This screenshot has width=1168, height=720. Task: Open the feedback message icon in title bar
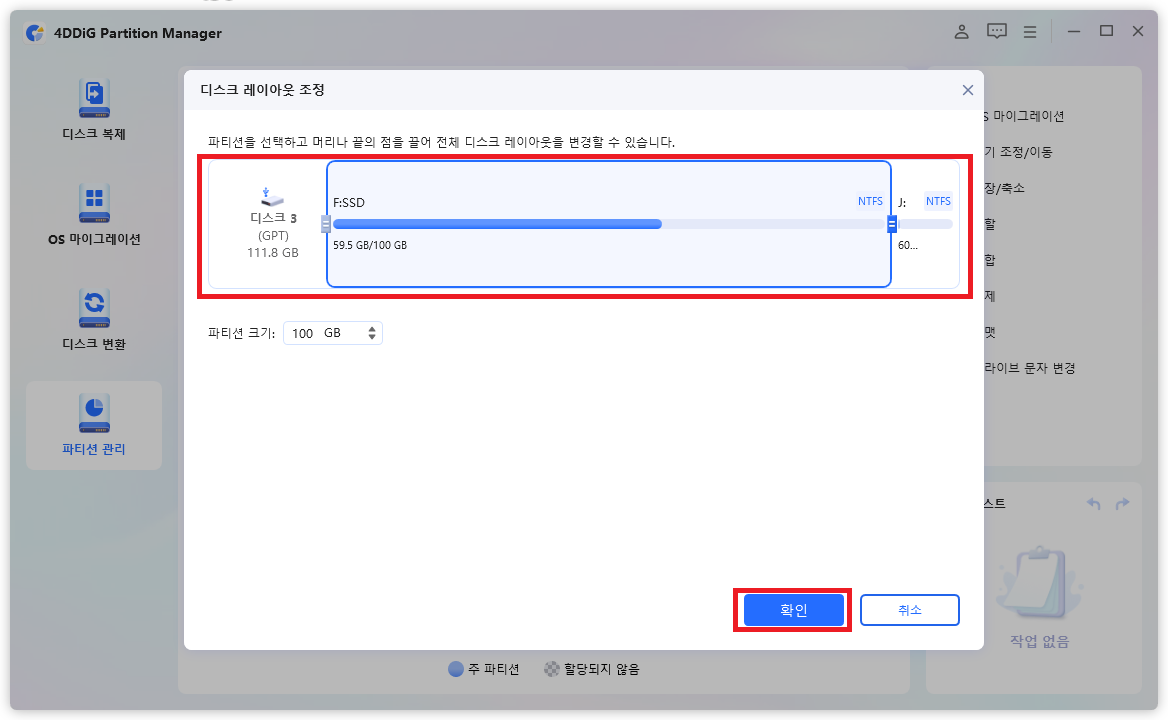pyautogui.click(x=996, y=31)
